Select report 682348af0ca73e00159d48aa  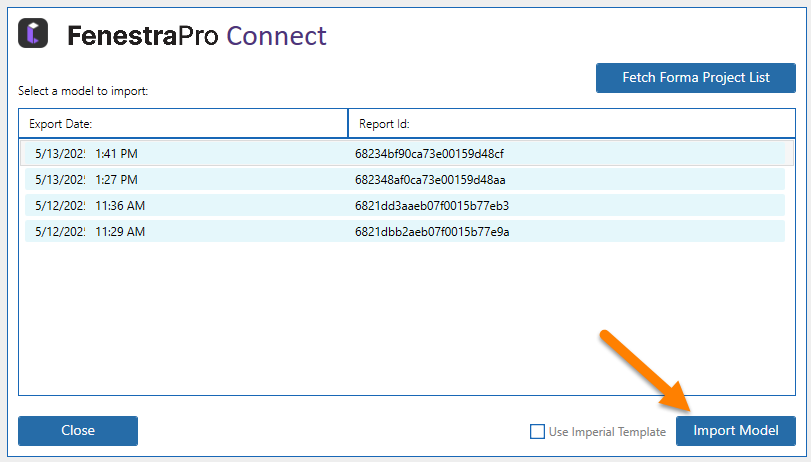405,180
